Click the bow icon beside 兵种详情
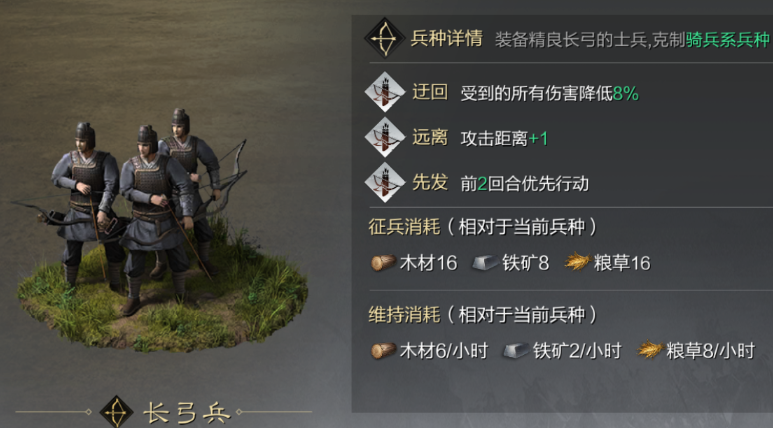 point(385,38)
